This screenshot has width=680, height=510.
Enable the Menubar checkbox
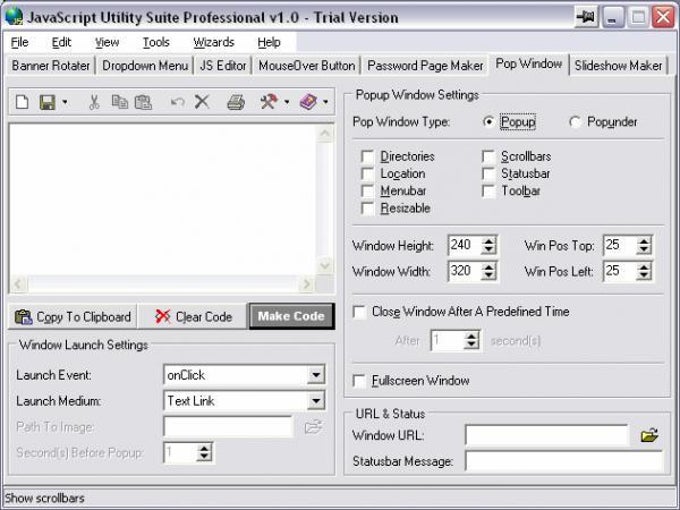click(367, 191)
